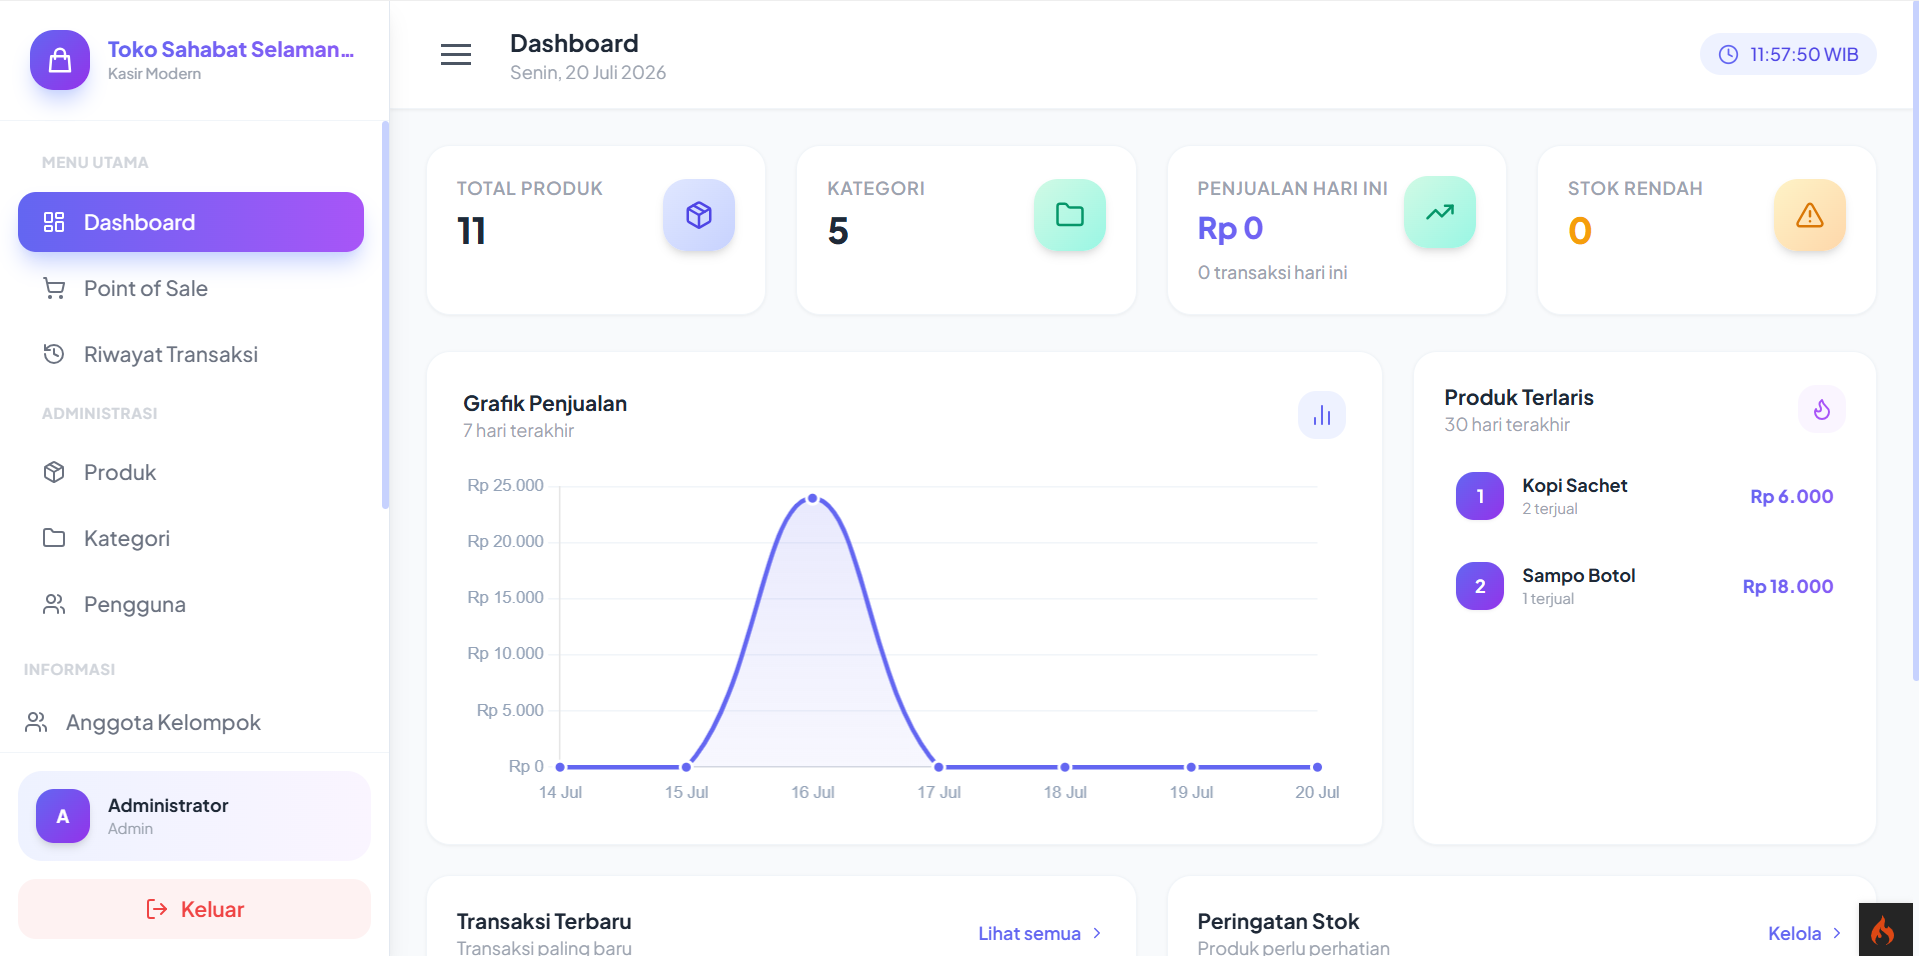
Task: Click the Administrator avatar letter A
Action: 63,816
